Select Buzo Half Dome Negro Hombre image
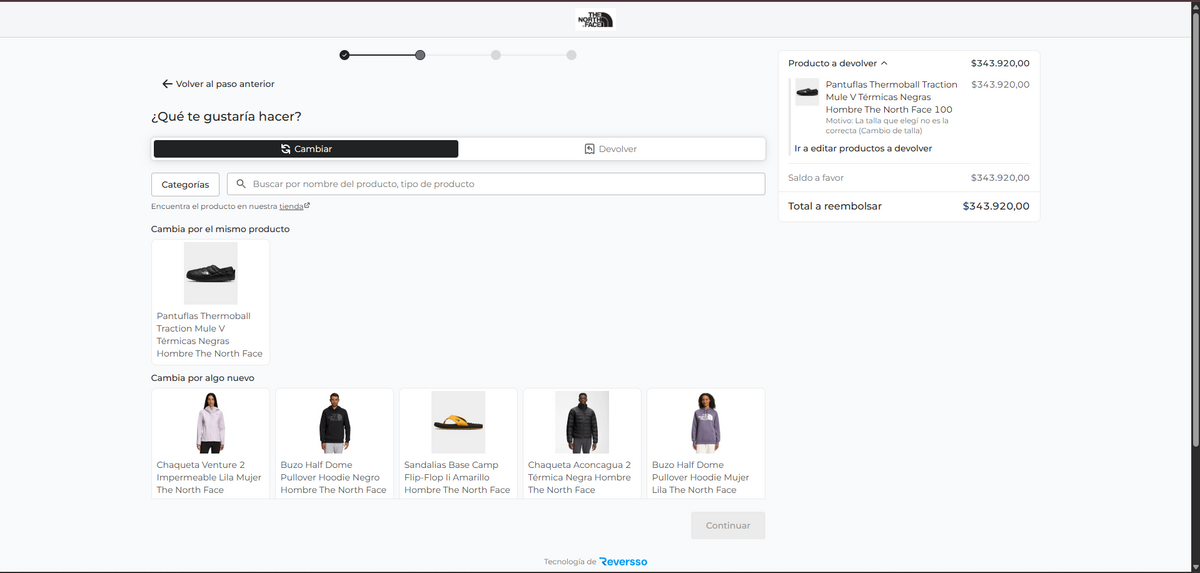 pos(334,422)
